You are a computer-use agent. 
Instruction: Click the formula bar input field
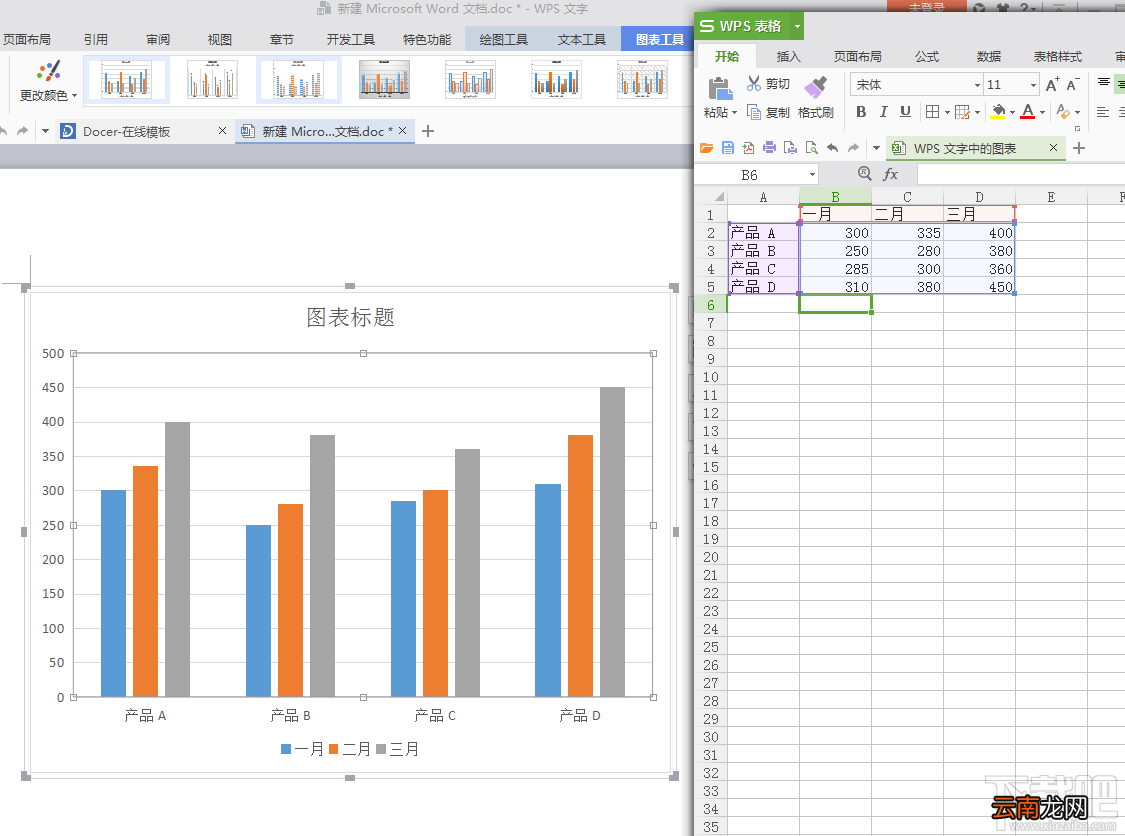(1020, 174)
